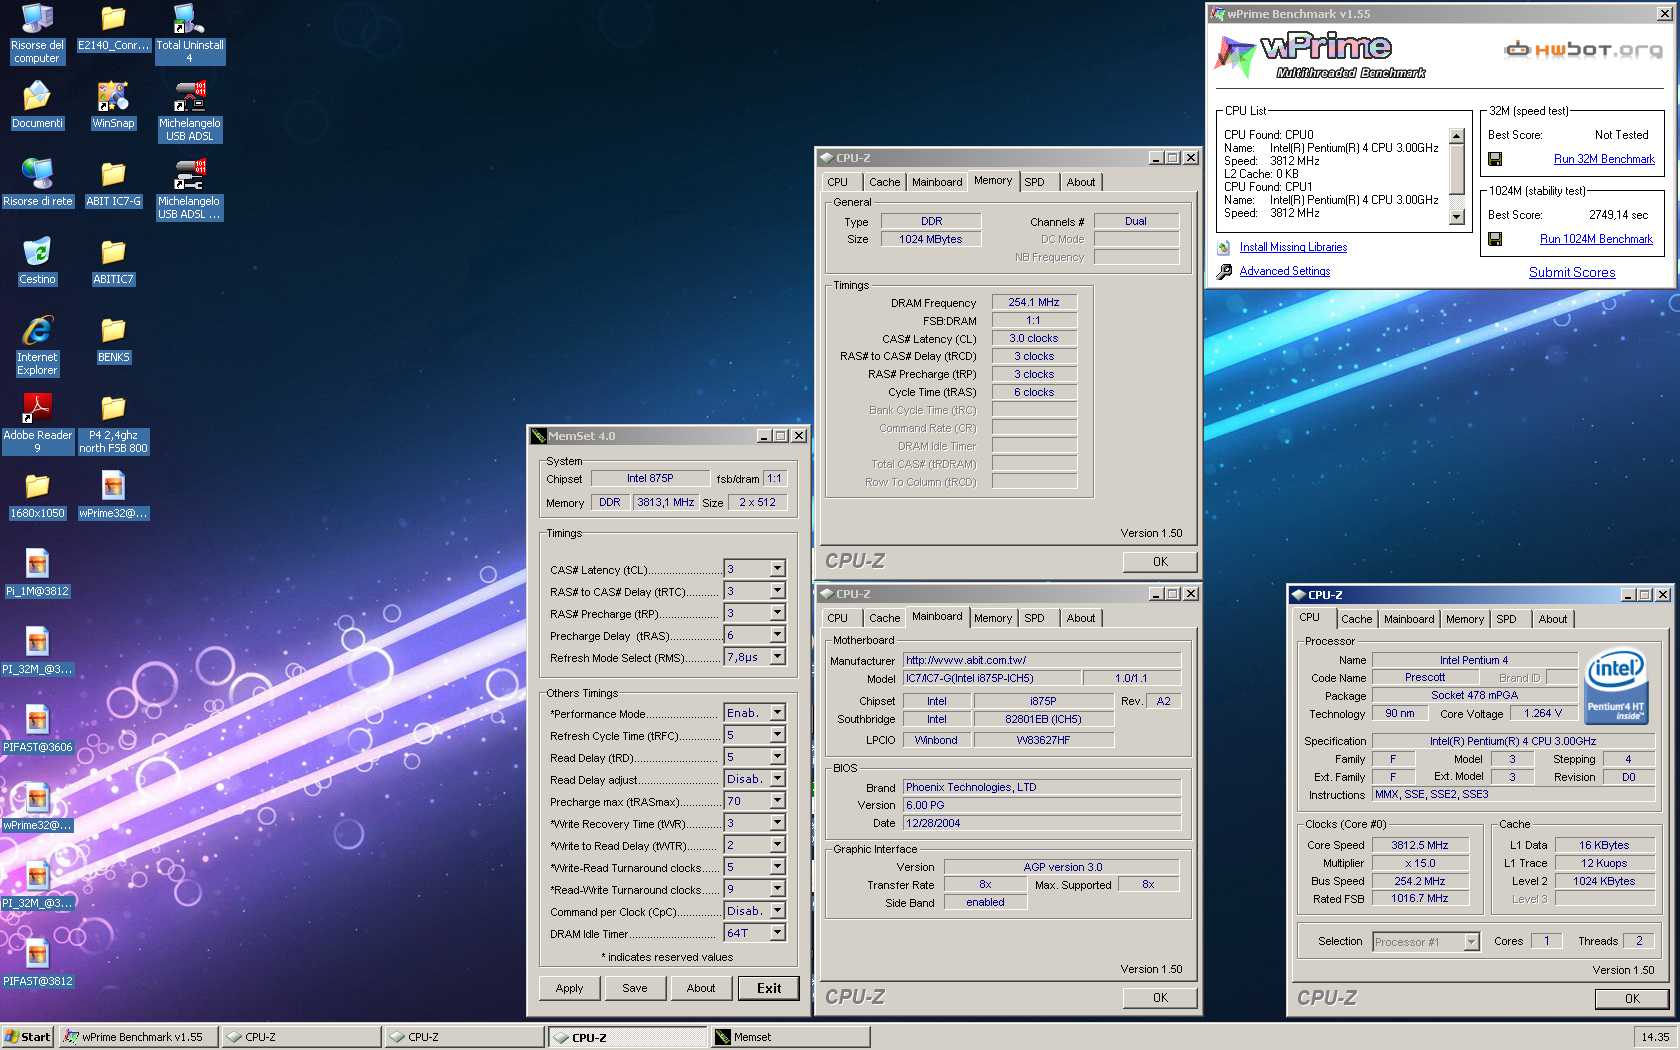Click Apply button in MemSet

(x=569, y=988)
